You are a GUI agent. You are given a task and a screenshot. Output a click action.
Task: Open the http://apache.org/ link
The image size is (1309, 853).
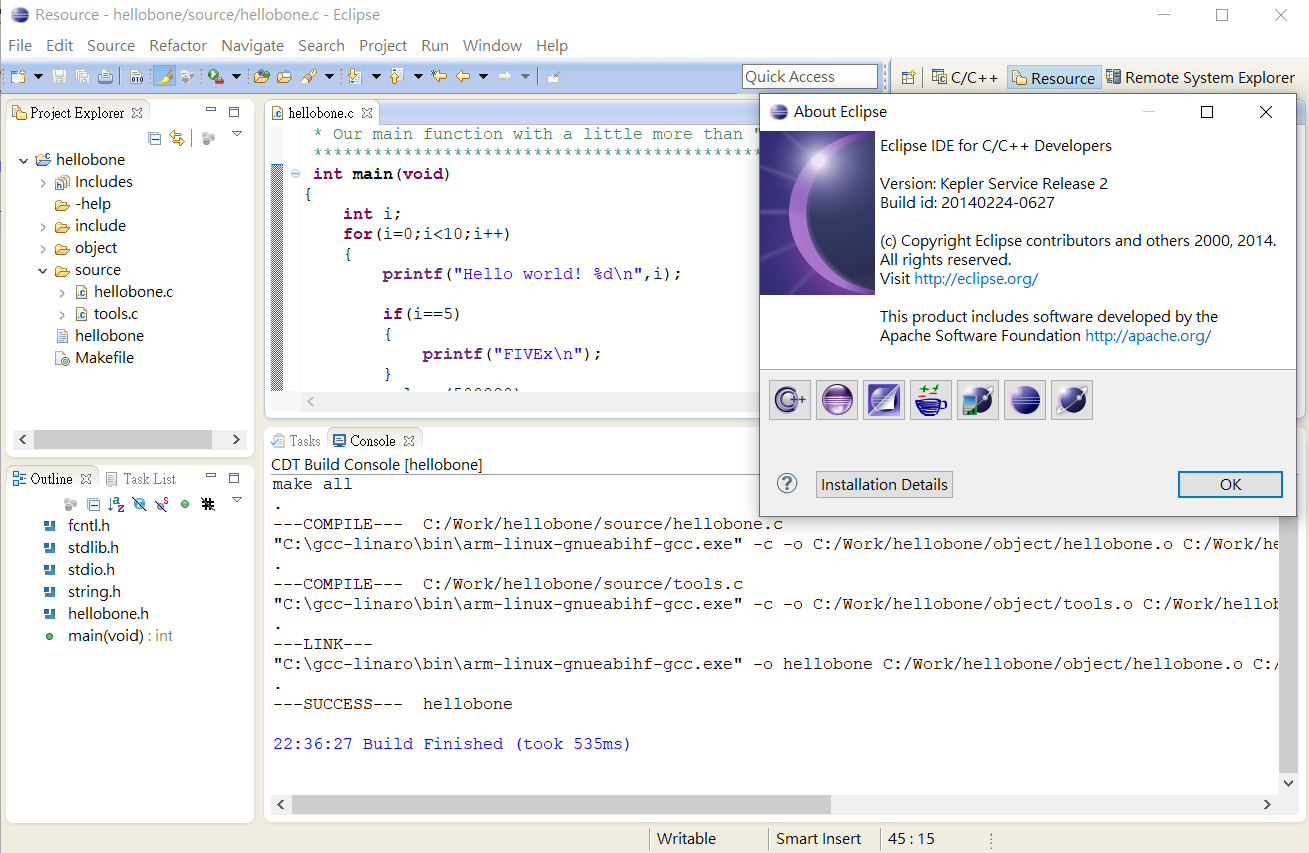click(1148, 336)
